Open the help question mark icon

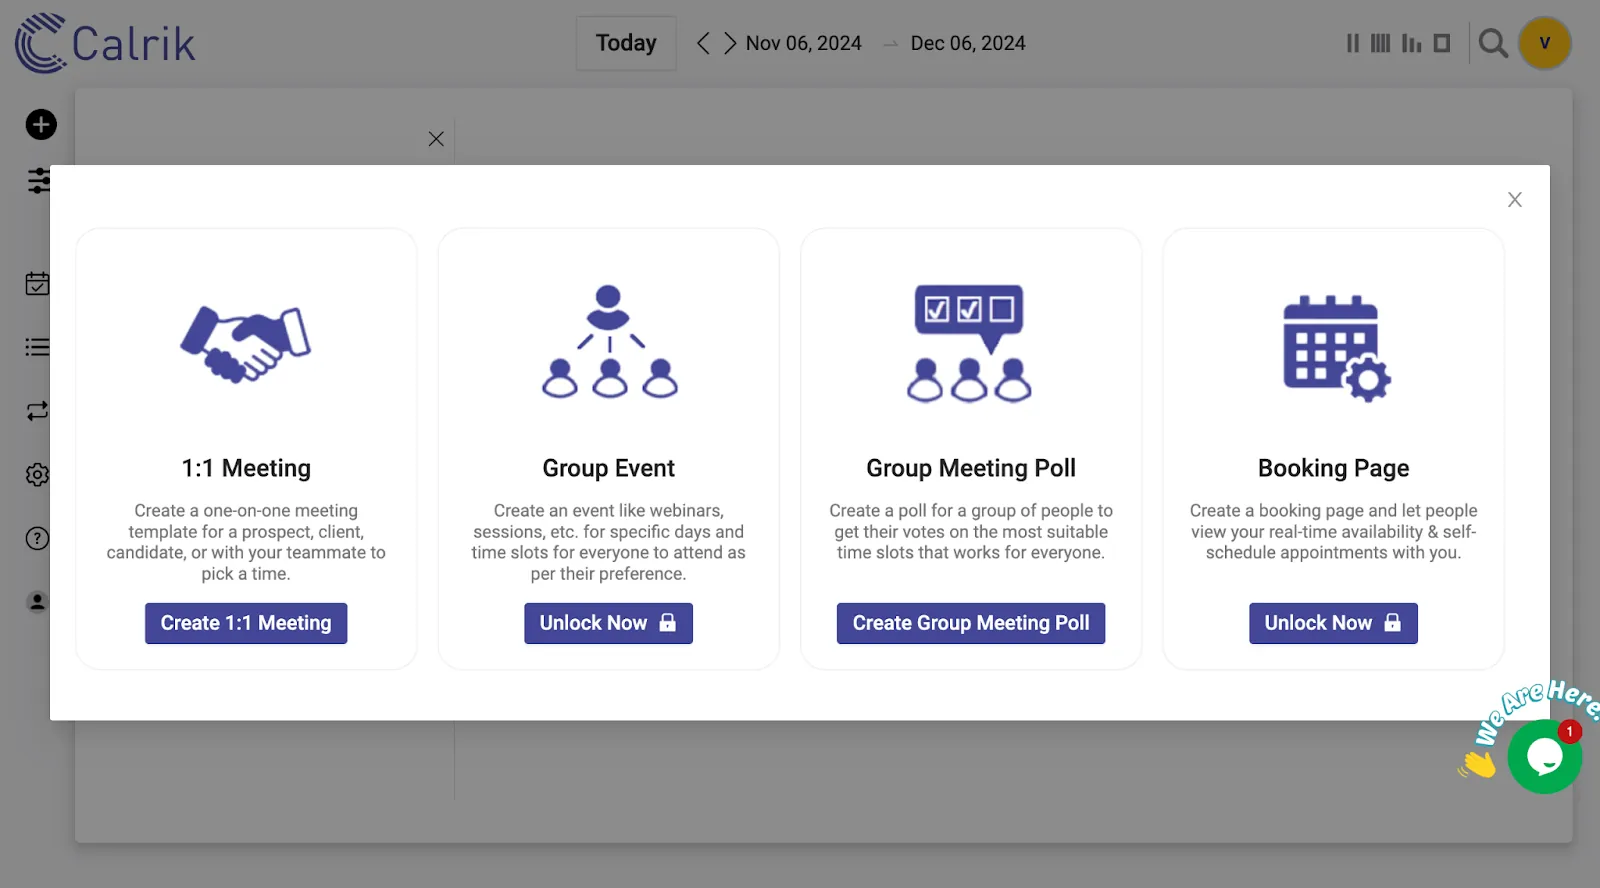click(37, 539)
